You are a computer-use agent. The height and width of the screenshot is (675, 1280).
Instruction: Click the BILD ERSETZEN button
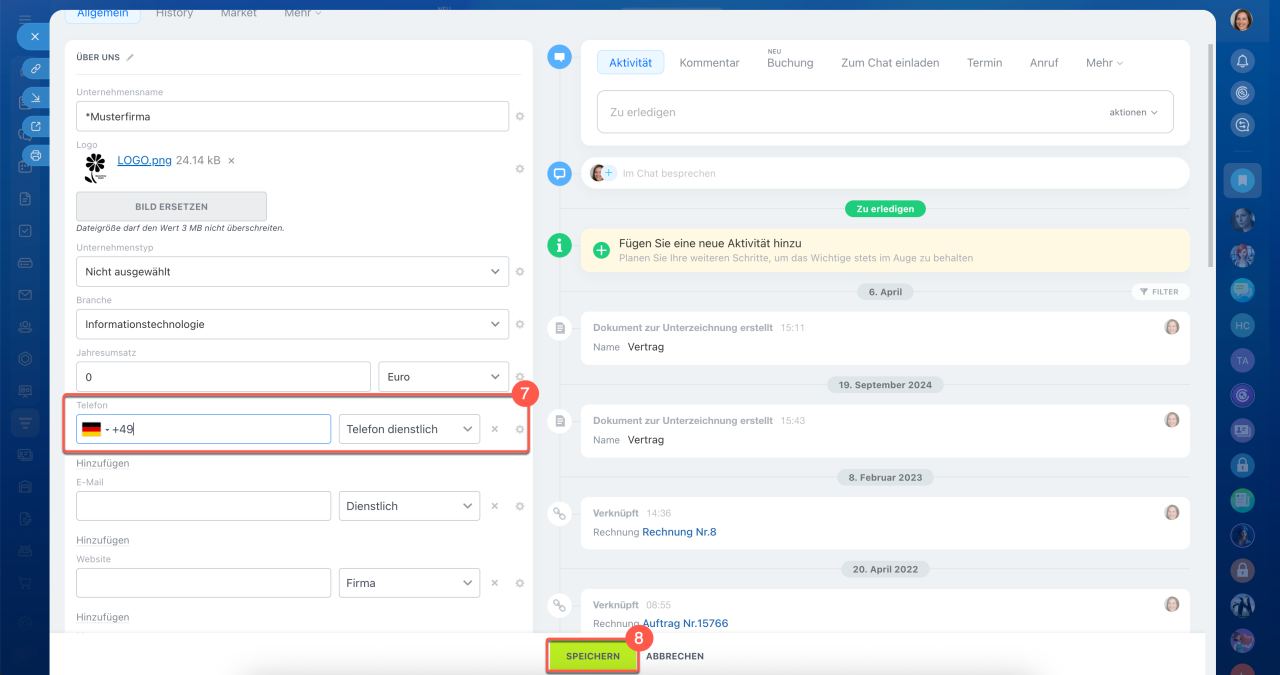(171, 207)
